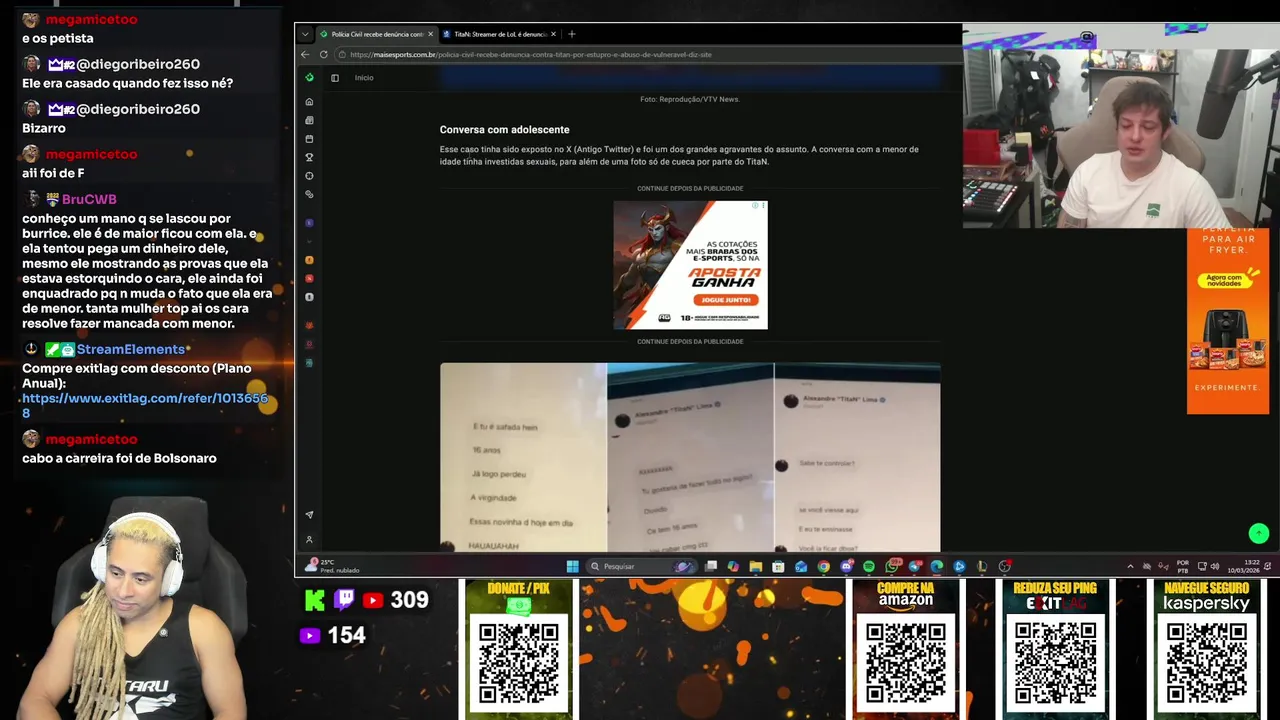This screenshot has height=720, width=1280.
Task: Open the user profile icon in the sidebar
Action: (x=309, y=540)
